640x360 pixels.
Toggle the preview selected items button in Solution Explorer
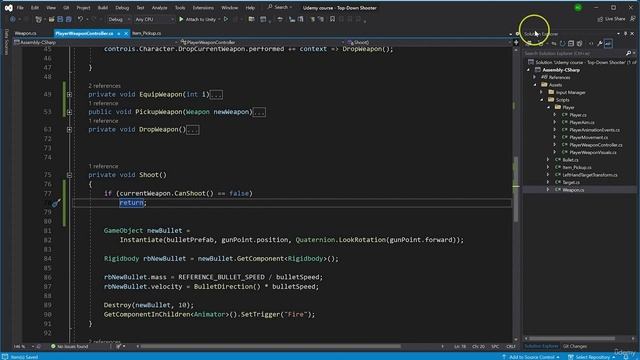coord(608,43)
